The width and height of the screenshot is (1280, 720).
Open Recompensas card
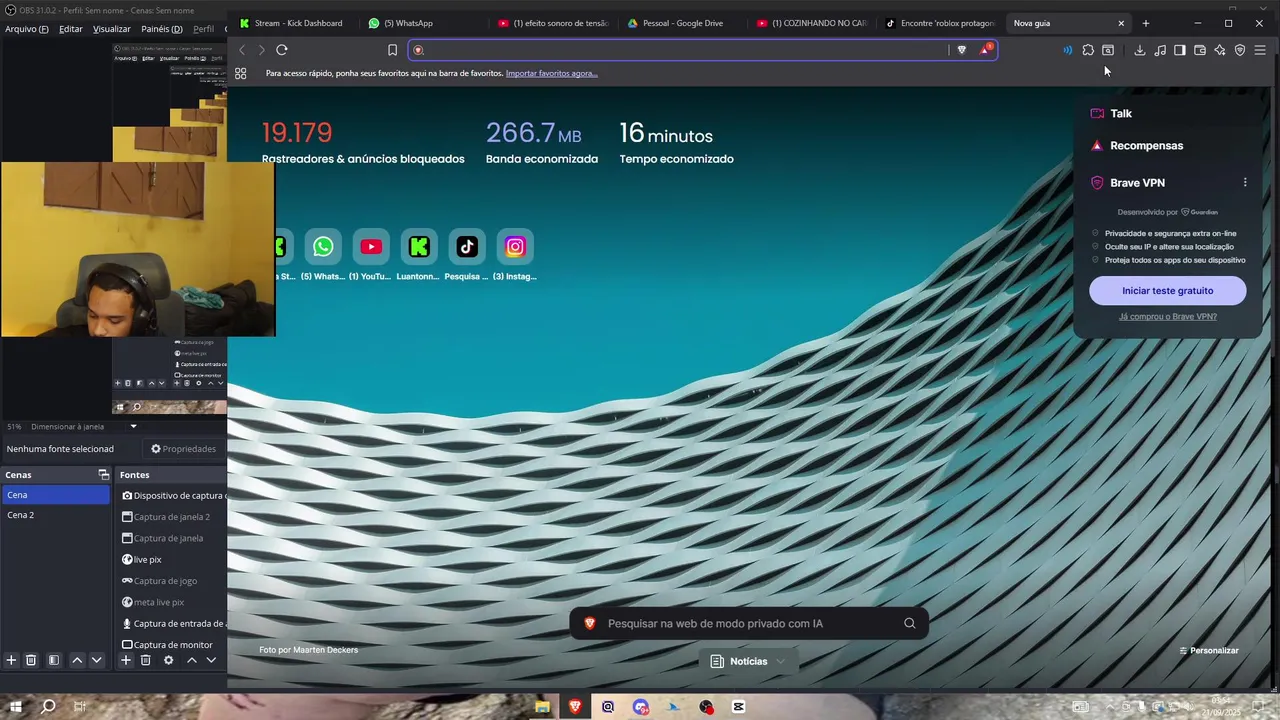click(1168, 146)
